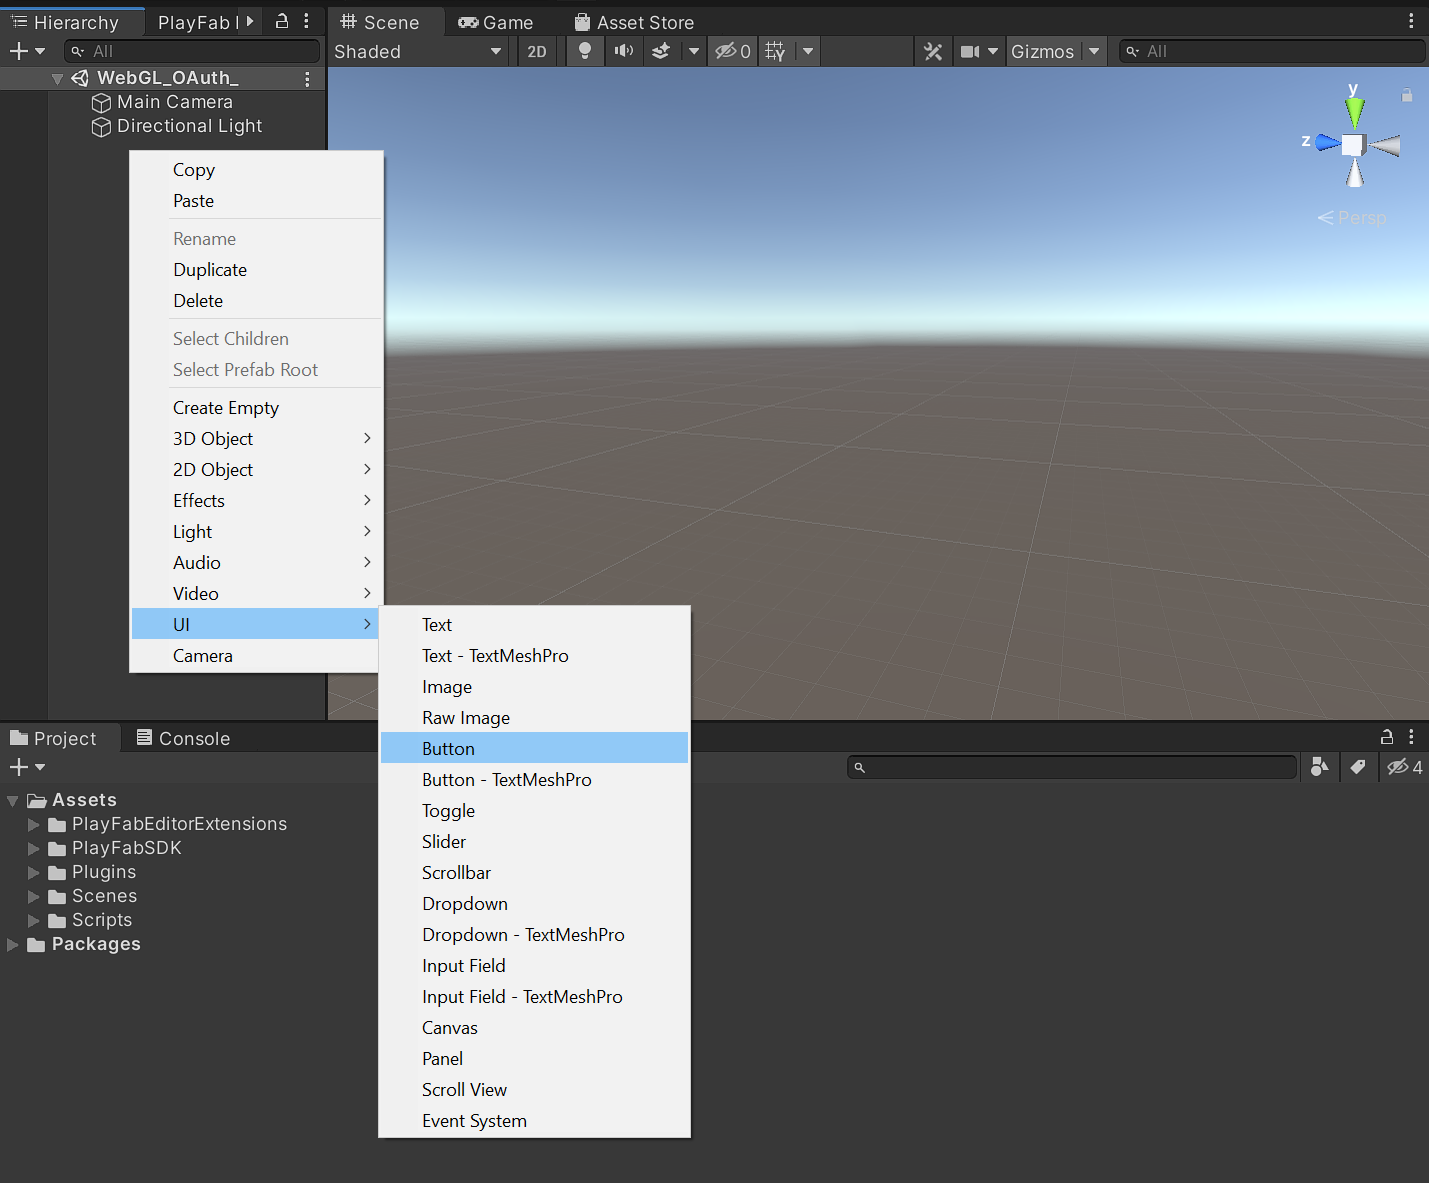Select Button from the UI submenu
The width and height of the screenshot is (1429, 1183).
tap(448, 748)
